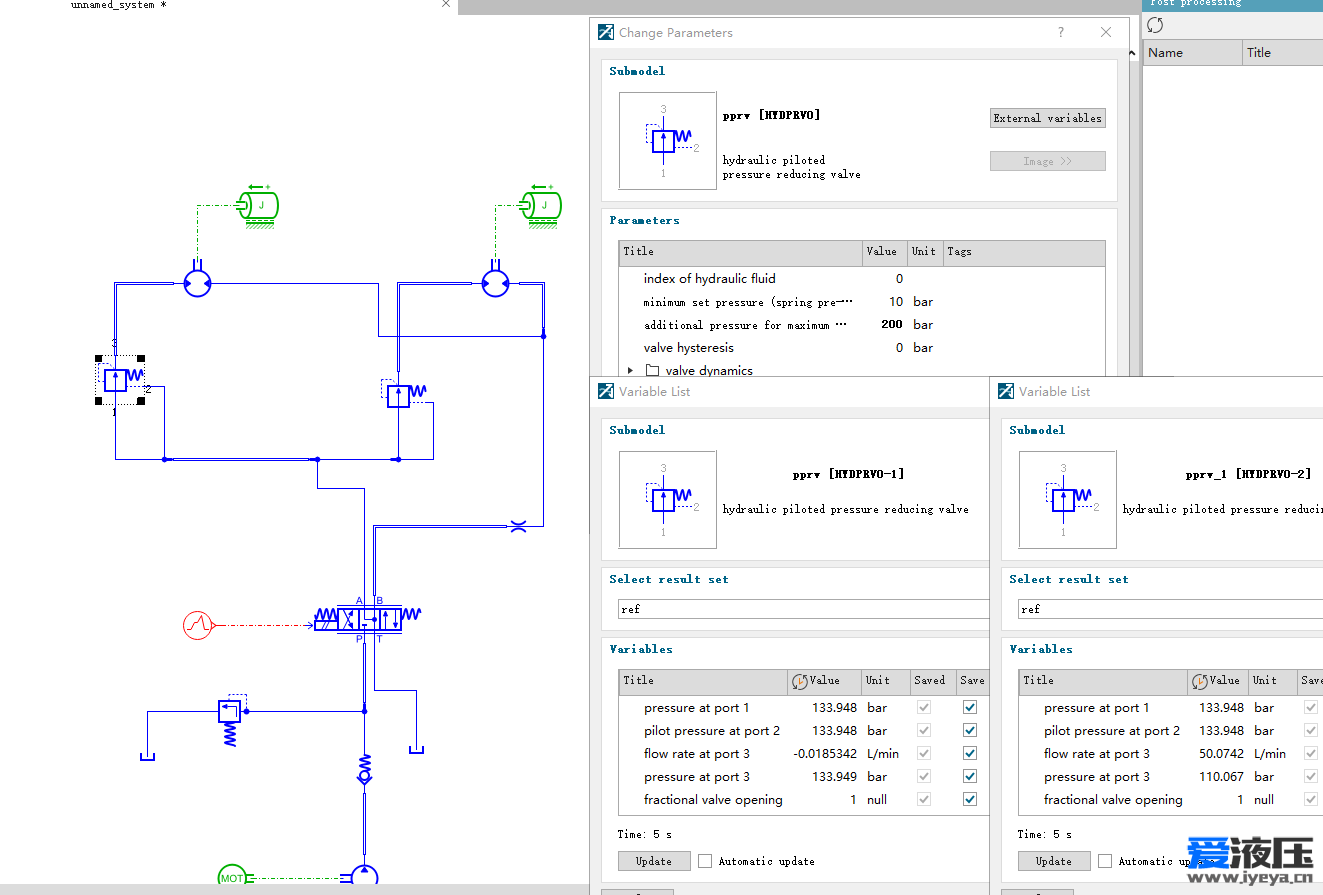Toggle Save checkbox for pressure at port 3

[969, 777]
